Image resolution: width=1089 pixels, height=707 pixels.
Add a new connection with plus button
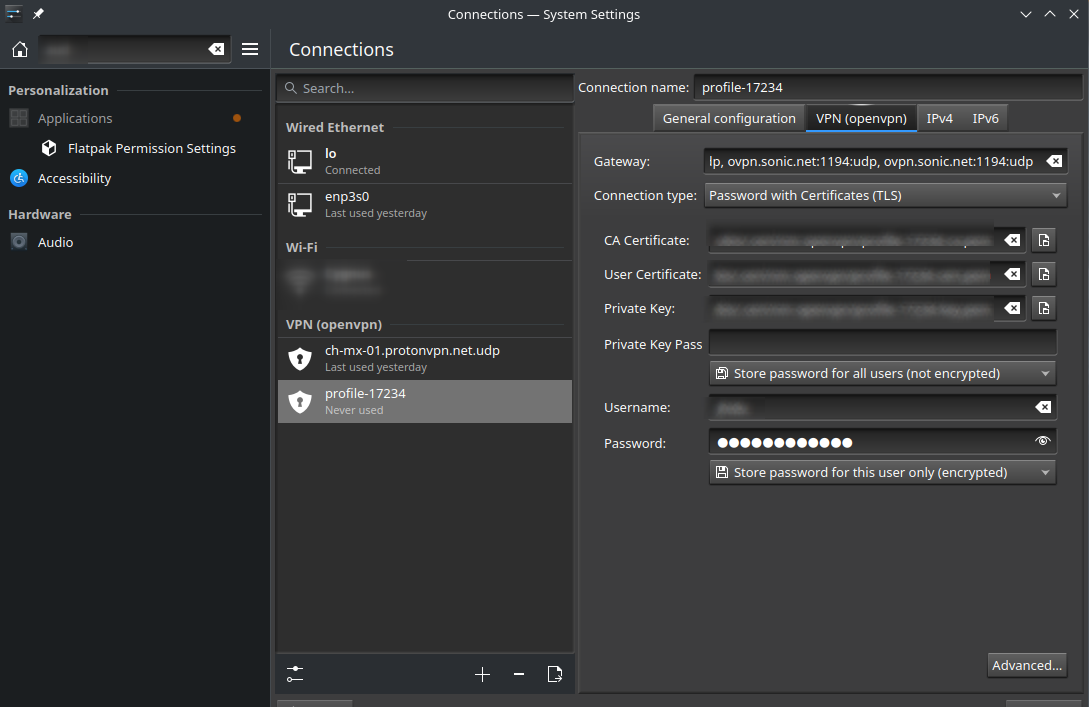(482, 674)
